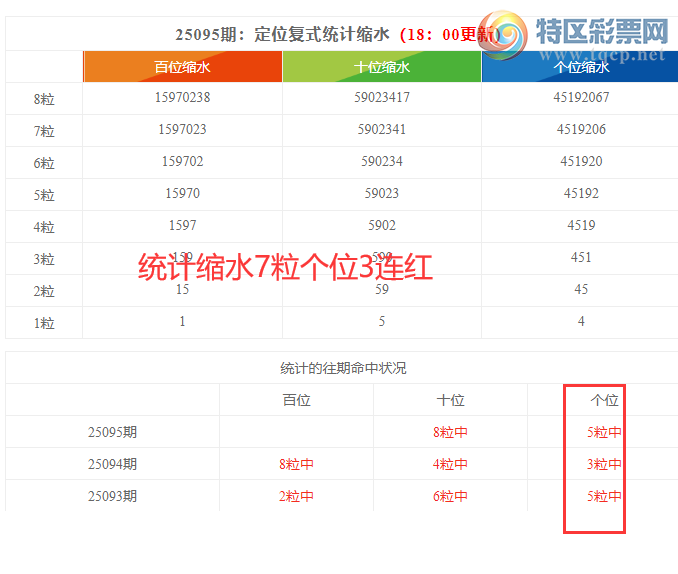Image resolution: width=678 pixels, height=574 pixels.
Task: Select the value 59023
Action: (382, 193)
